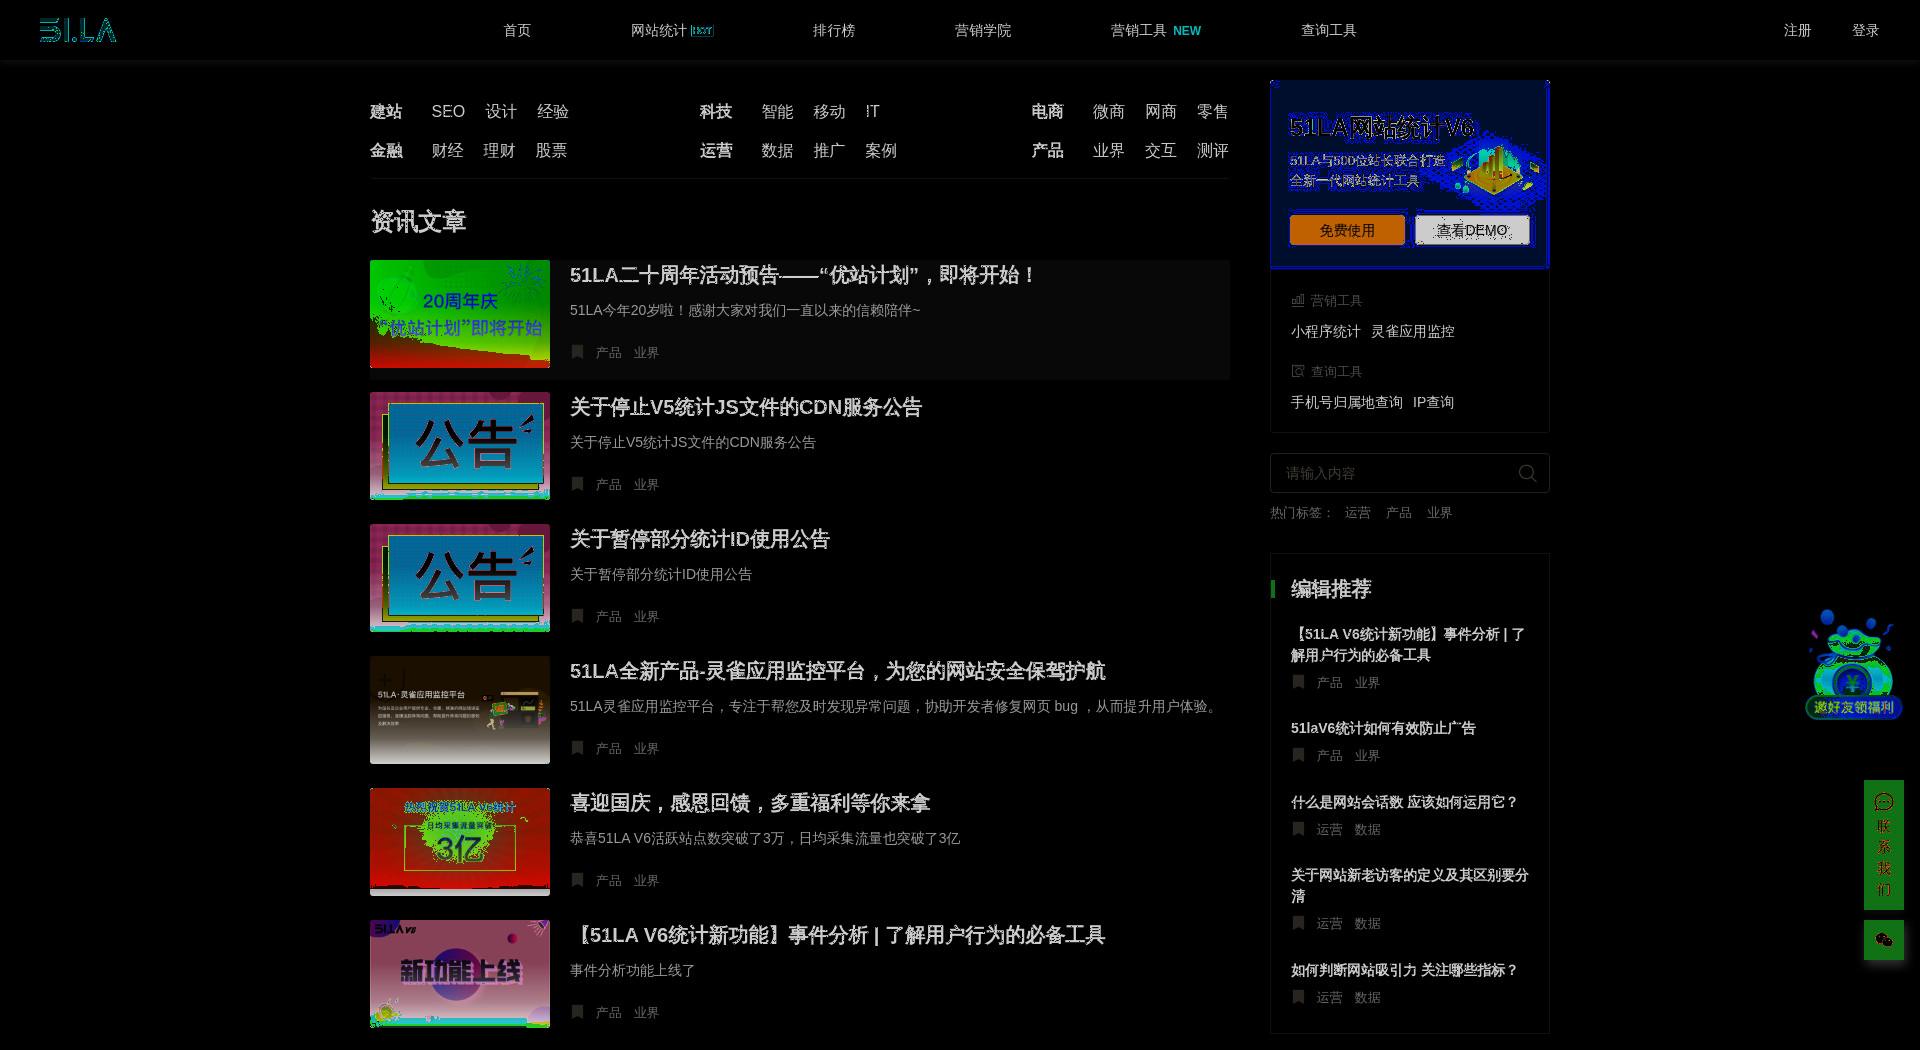Open article 喜迎国庆，感恩回馈 title

(750, 803)
